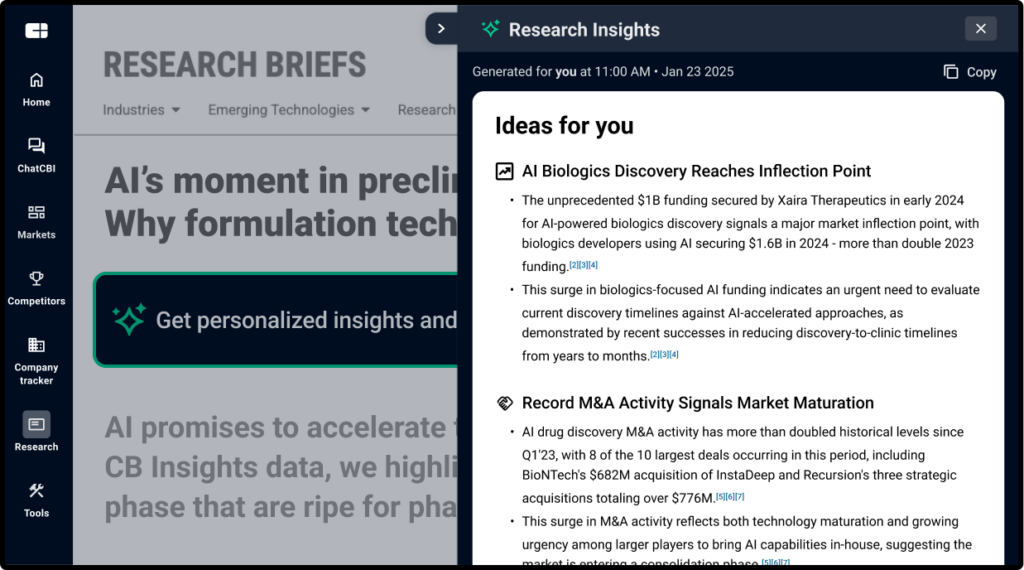The image size is (1024, 570).
Task: Close the Research Insights panel
Action: pos(980,29)
